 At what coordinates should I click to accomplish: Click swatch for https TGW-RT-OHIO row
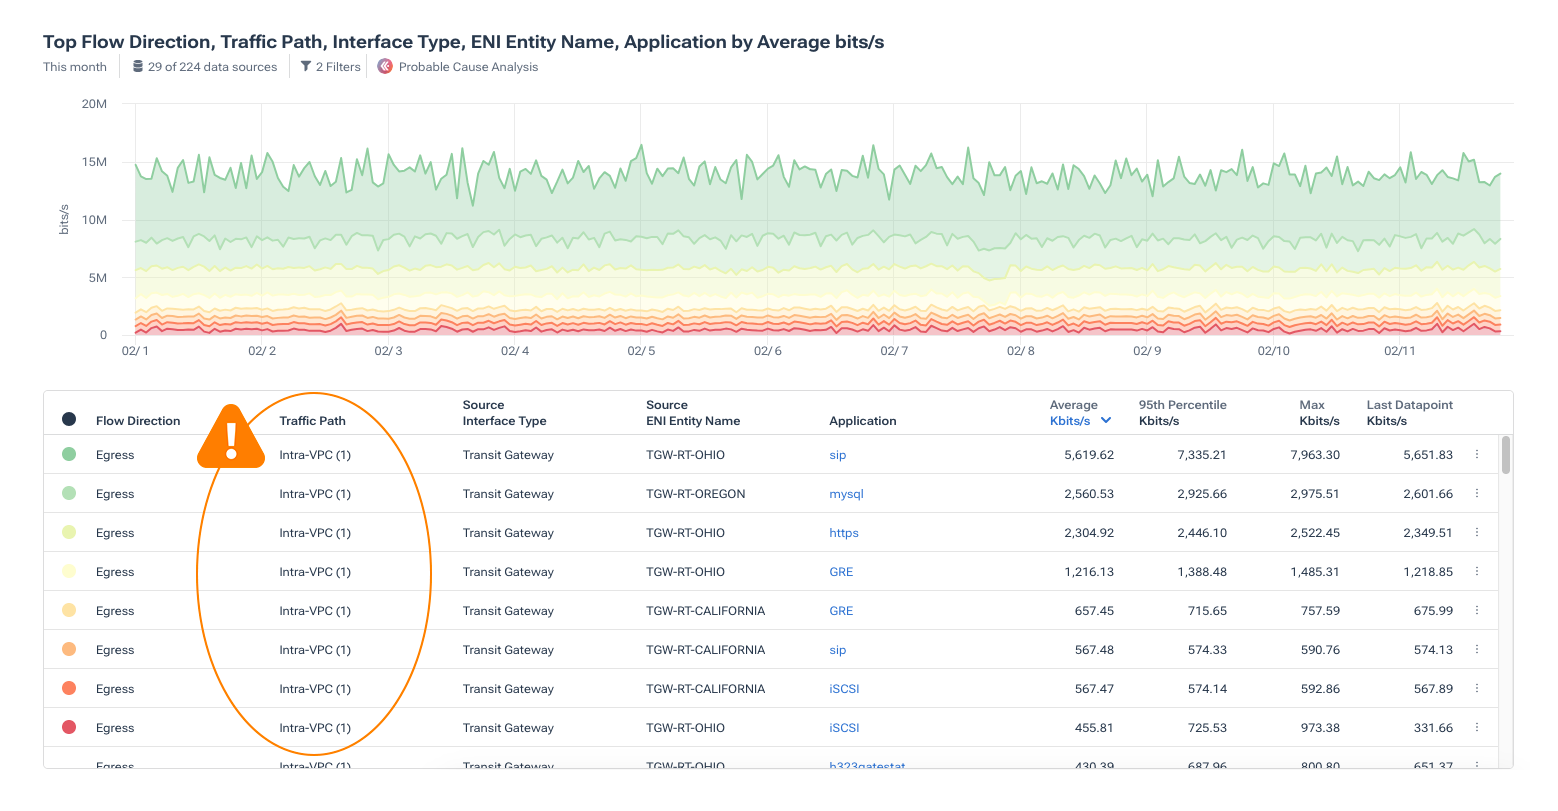coord(69,532)
